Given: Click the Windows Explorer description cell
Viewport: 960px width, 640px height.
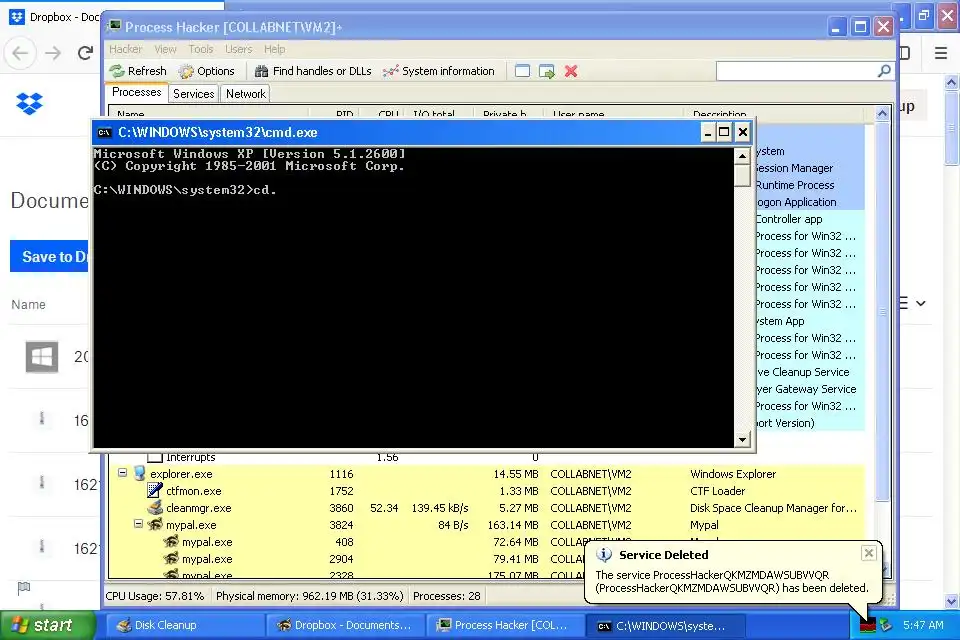Looking at the screenshot, I should [733, 474].
